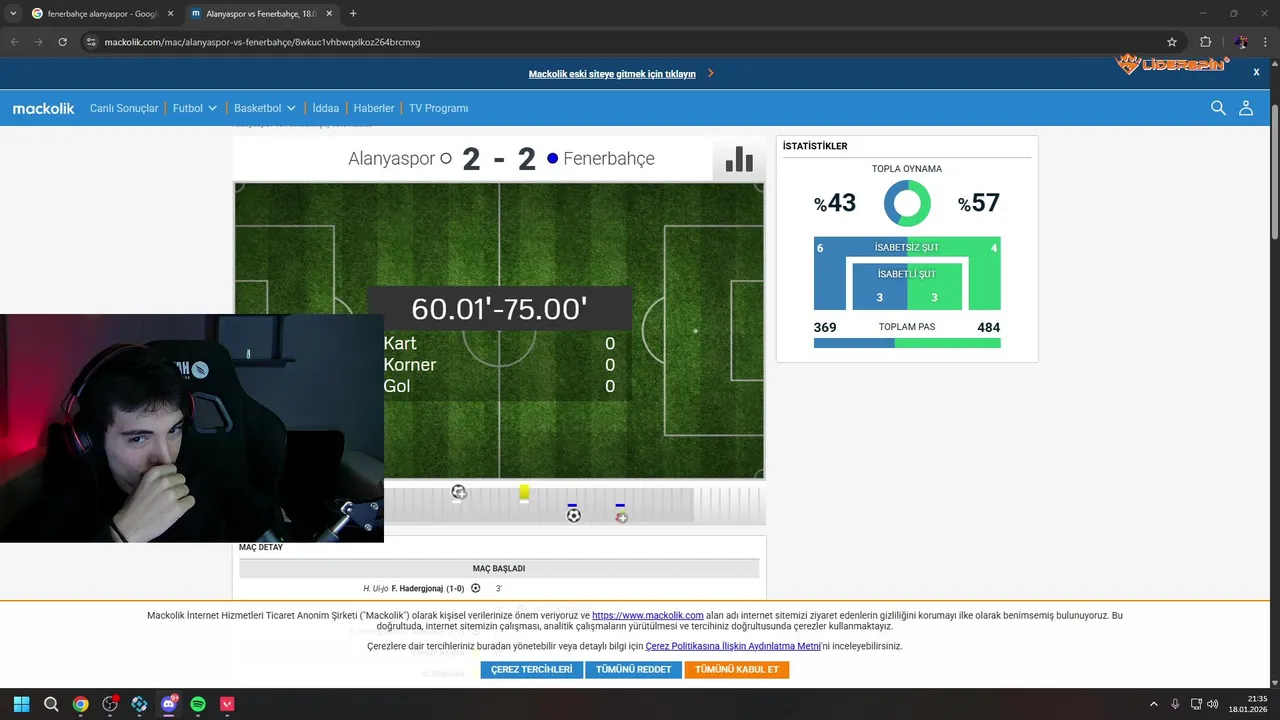Open the Chrome profile avatar
Viewport: 1280px width, 720px height.
[1241, 42]
